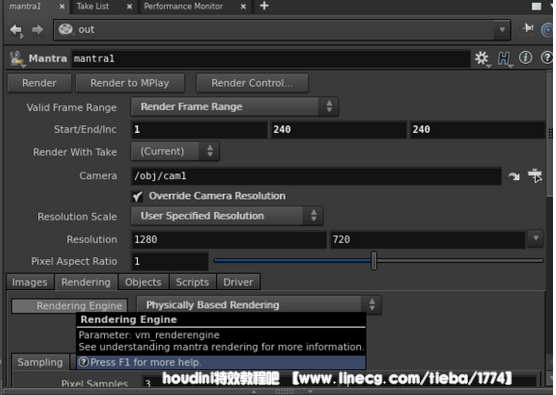Image resolution: width=556 pixels, height=395 pixels.
Task: Click the Pixel Aspect Ratio value field
Action: click(169, 261)
